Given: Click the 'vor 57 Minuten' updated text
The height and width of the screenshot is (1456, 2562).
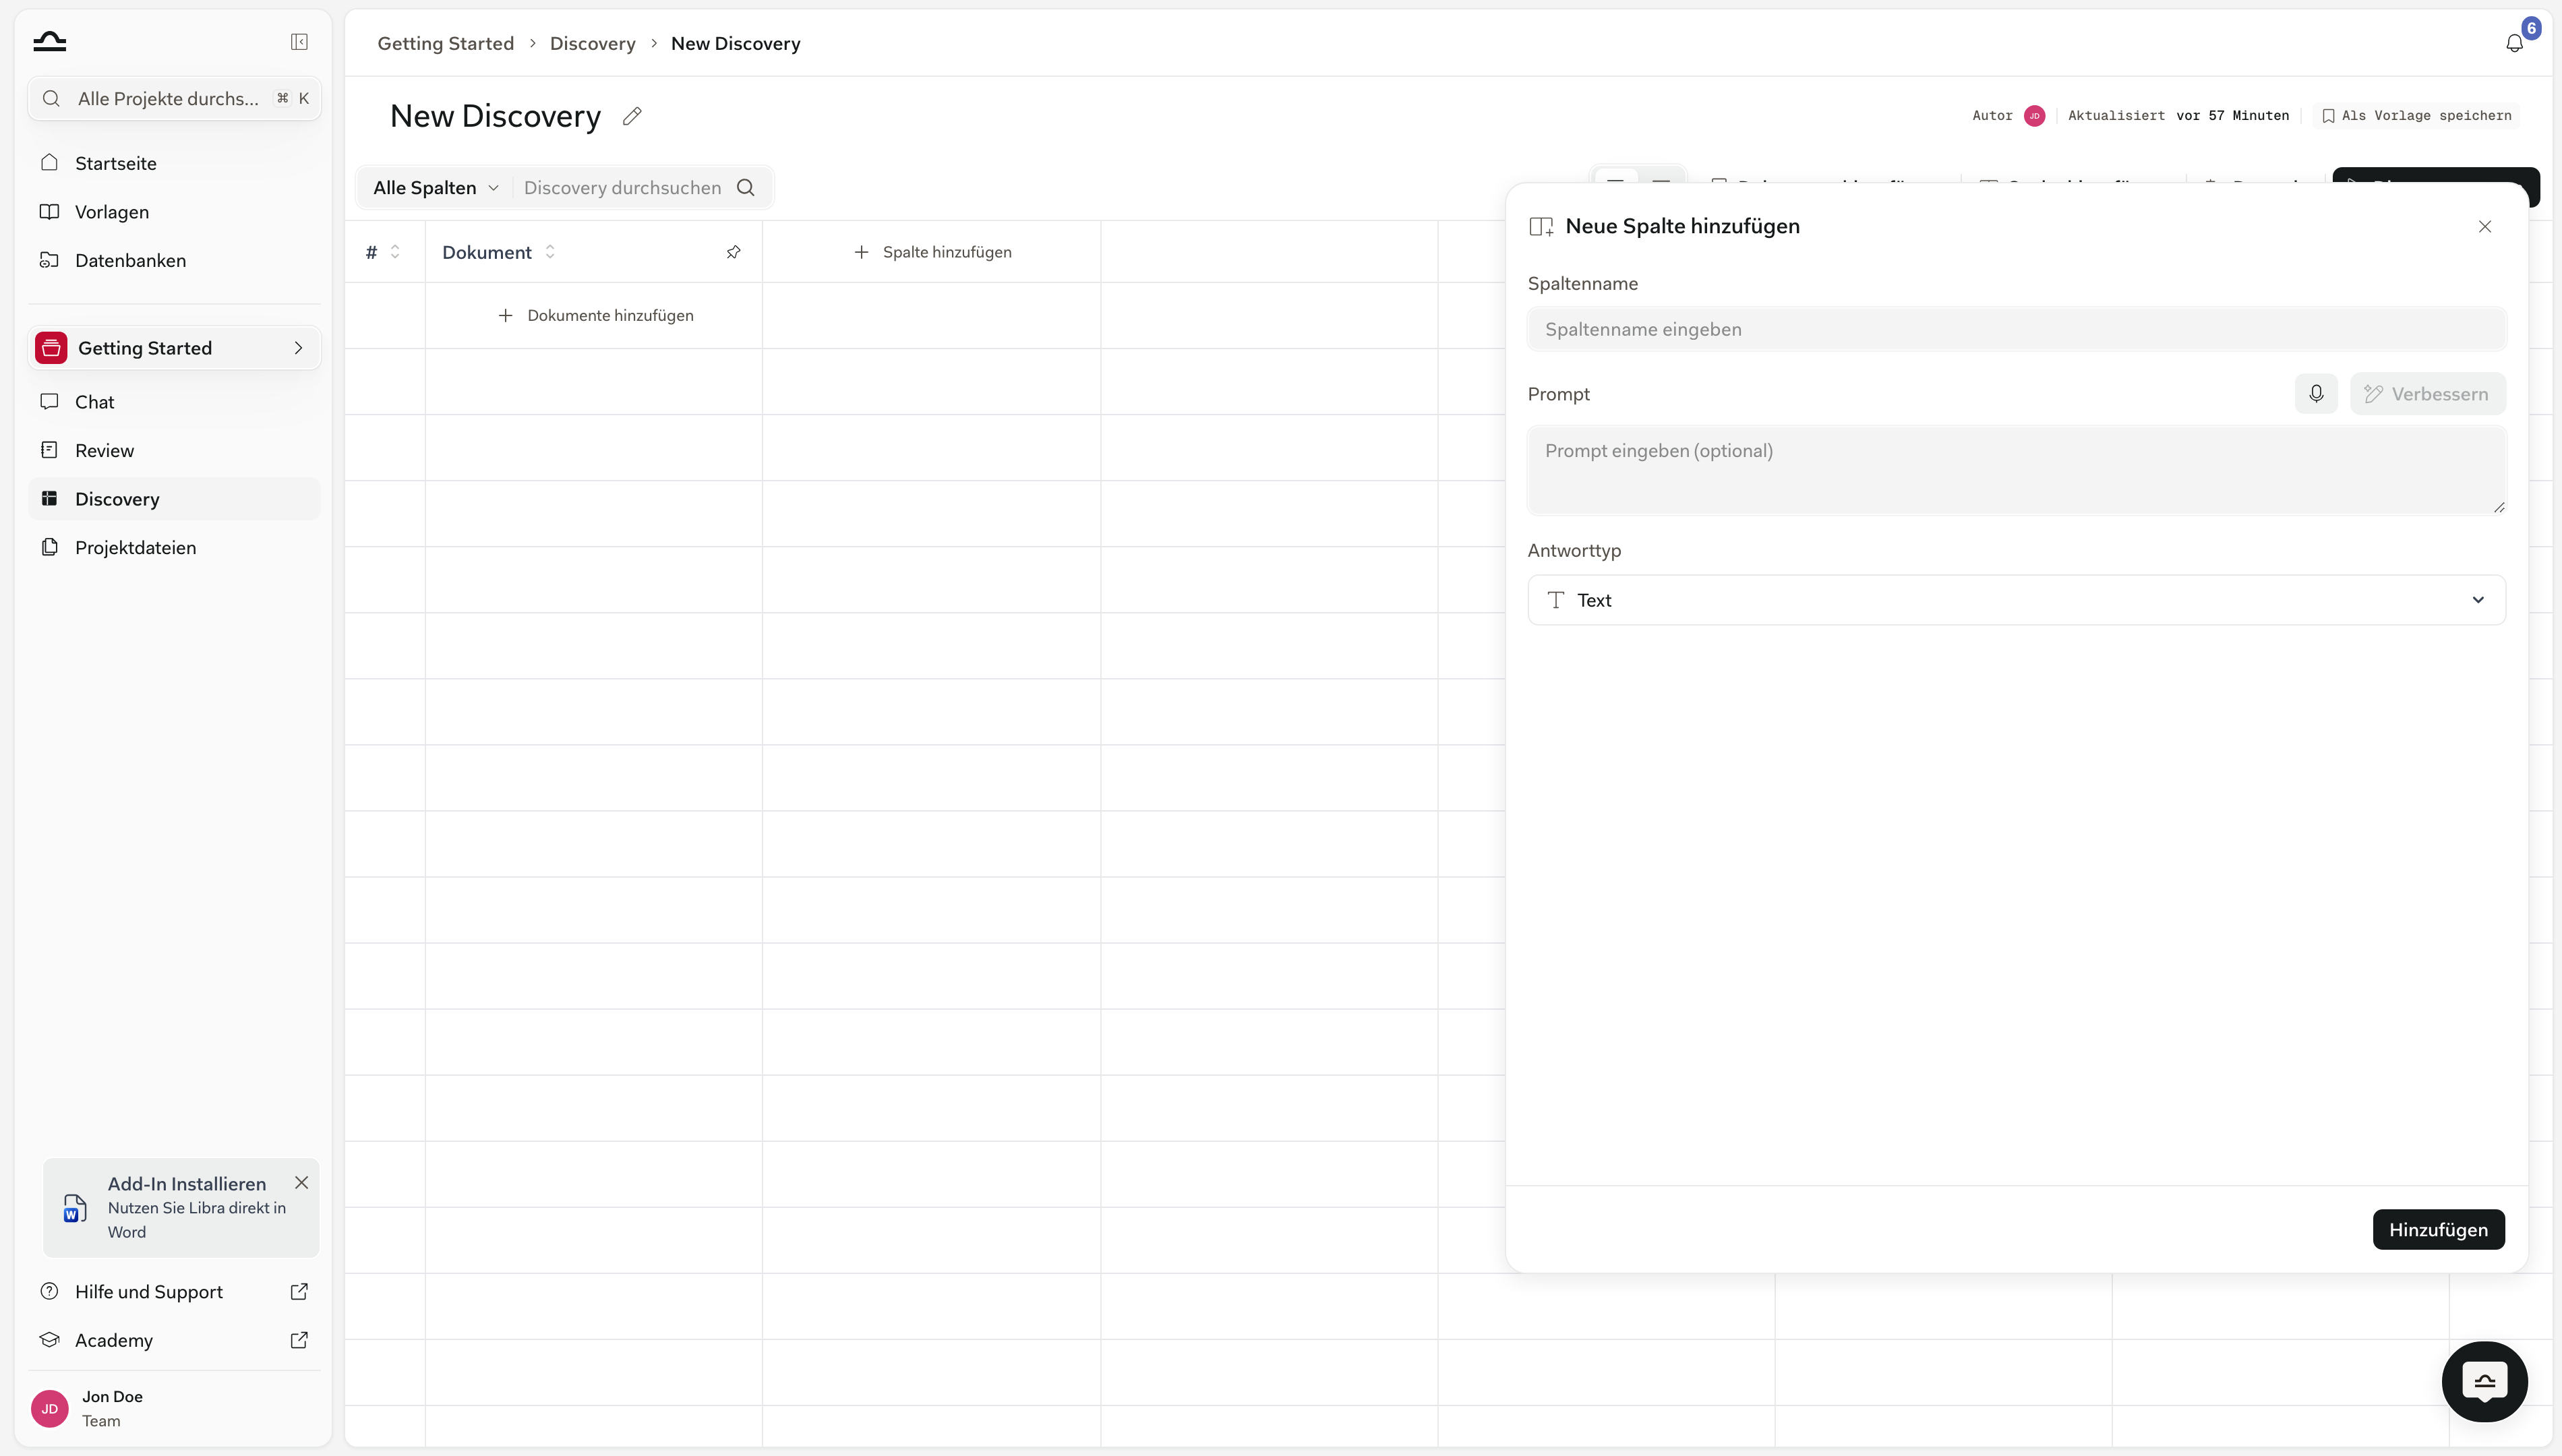Looking at the screenshot, I should click(2232, 116).
